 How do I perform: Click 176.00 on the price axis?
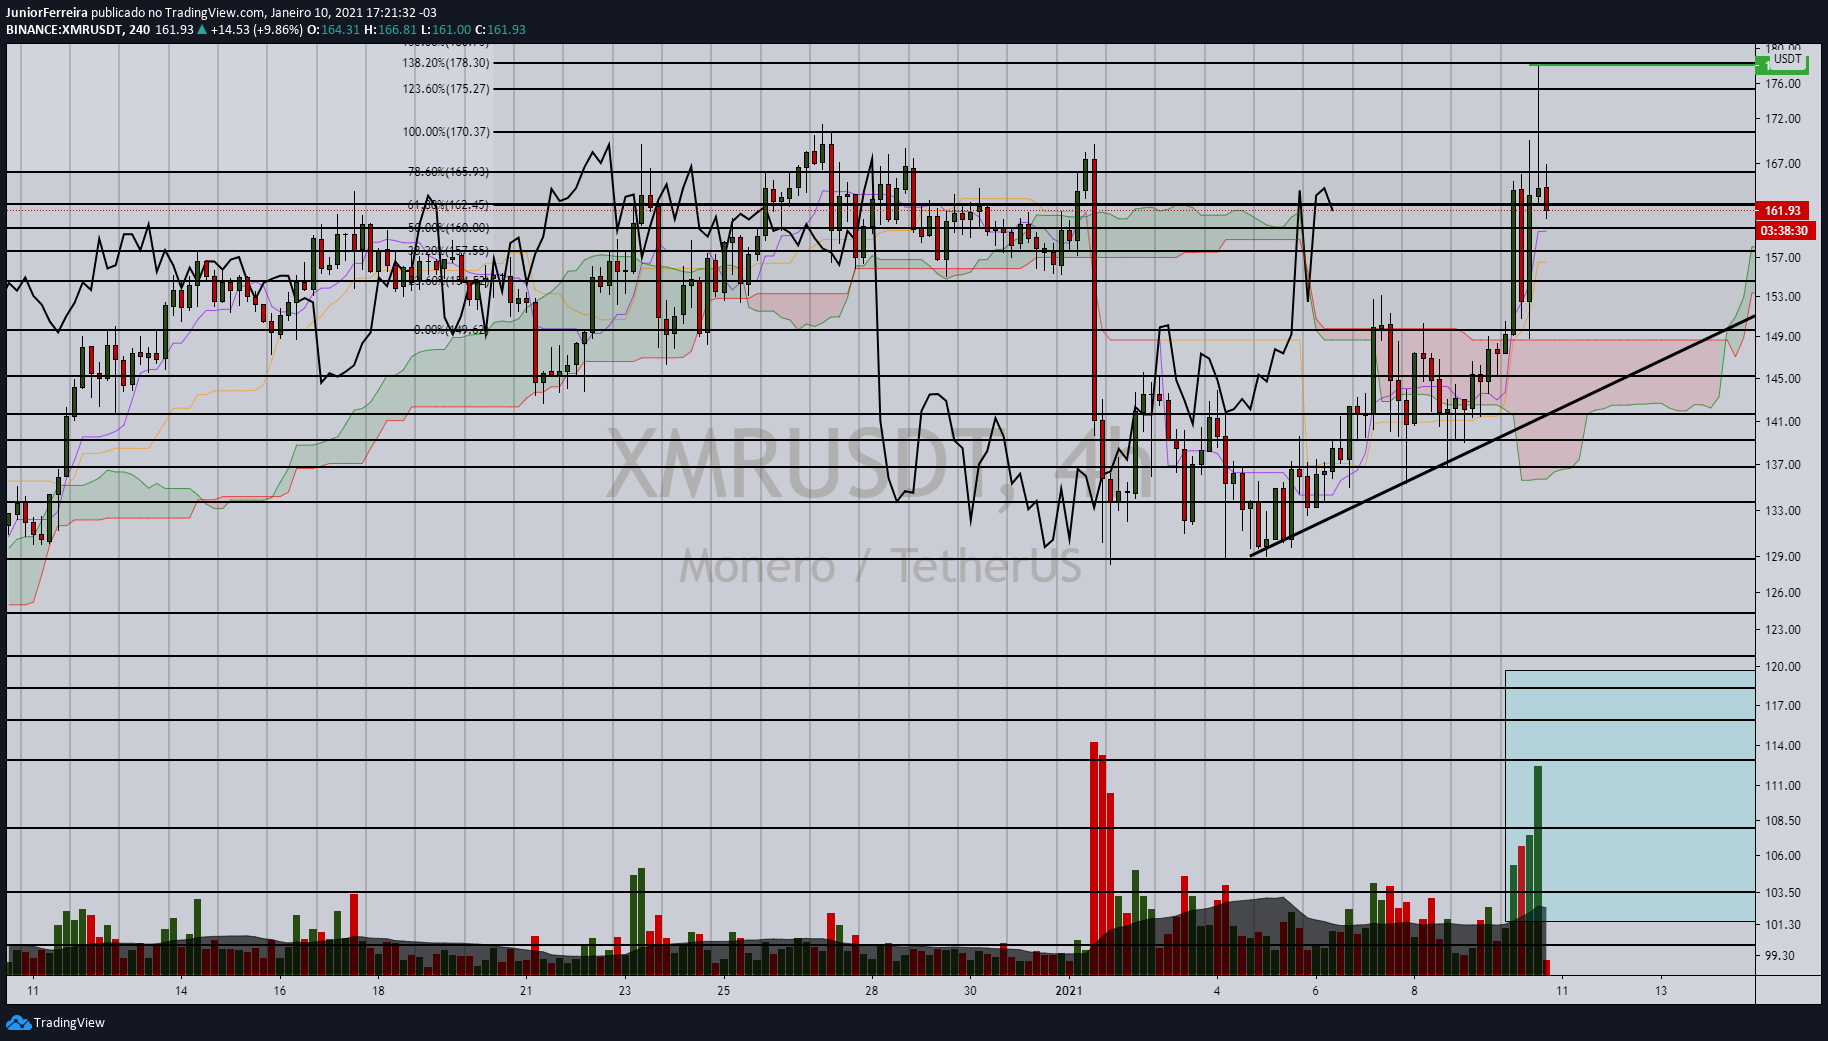1783,84
